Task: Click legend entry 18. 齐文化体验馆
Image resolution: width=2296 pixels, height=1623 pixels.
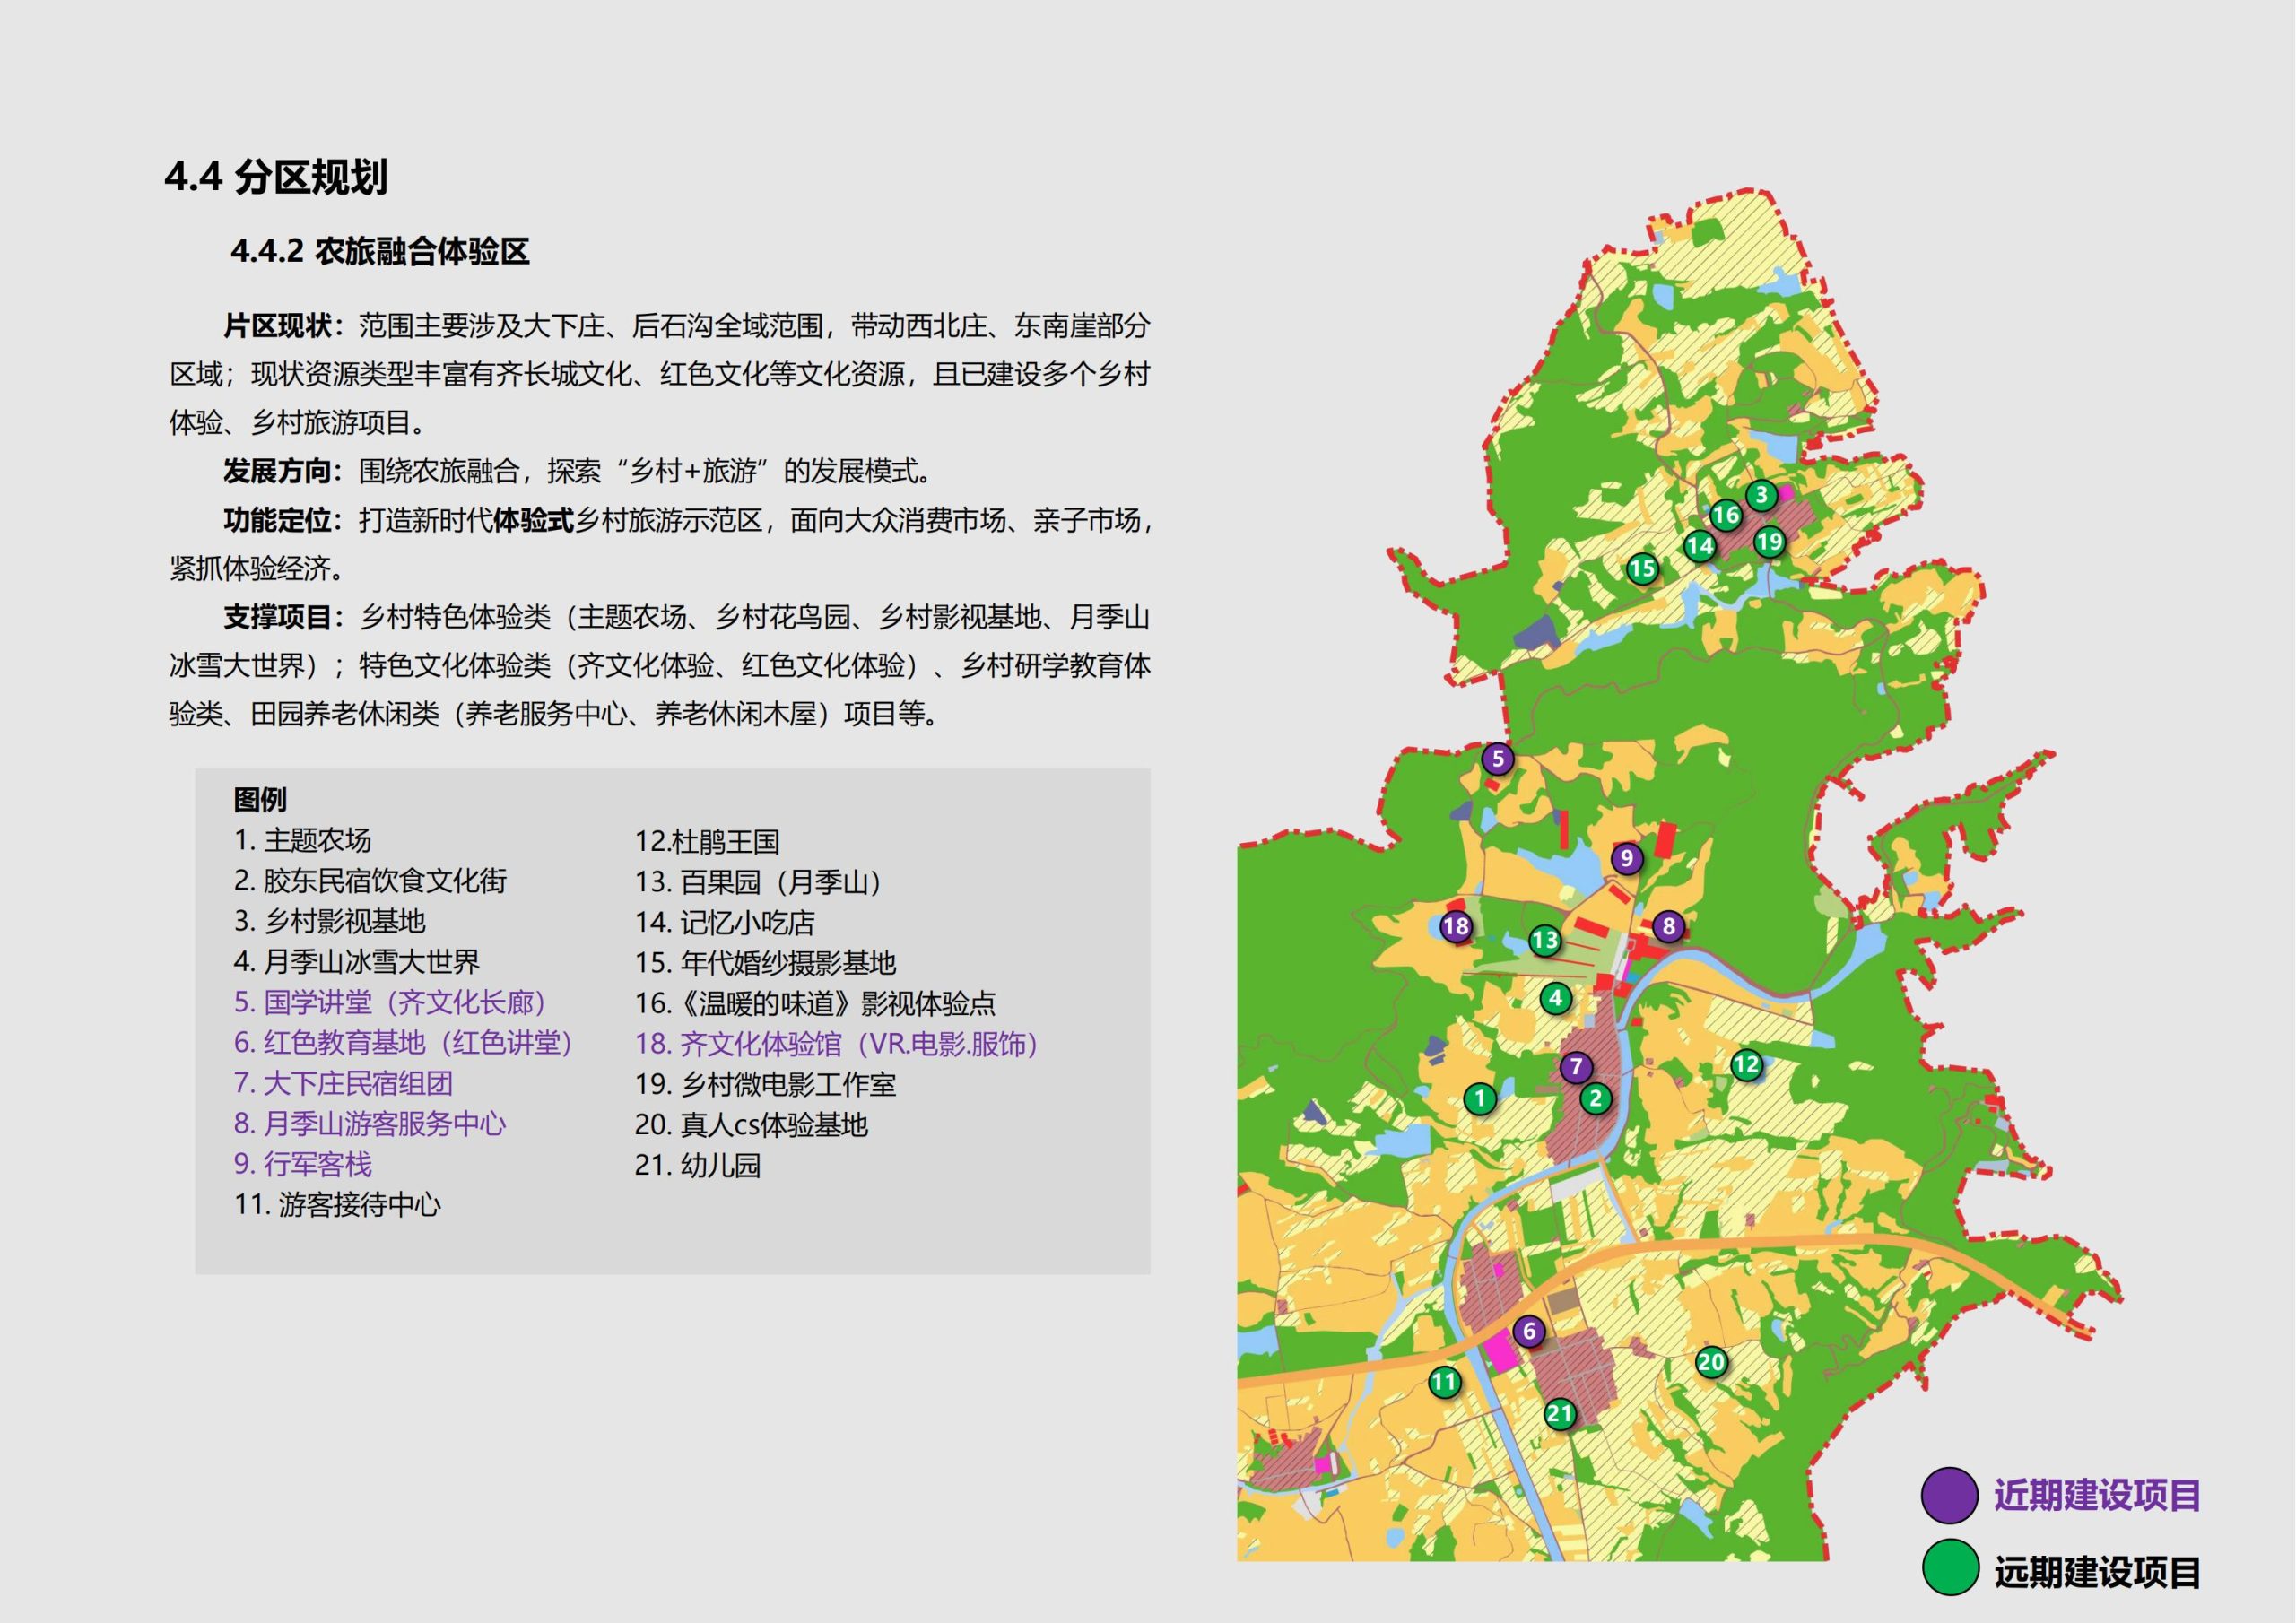Action: [x=836, y=1044]
